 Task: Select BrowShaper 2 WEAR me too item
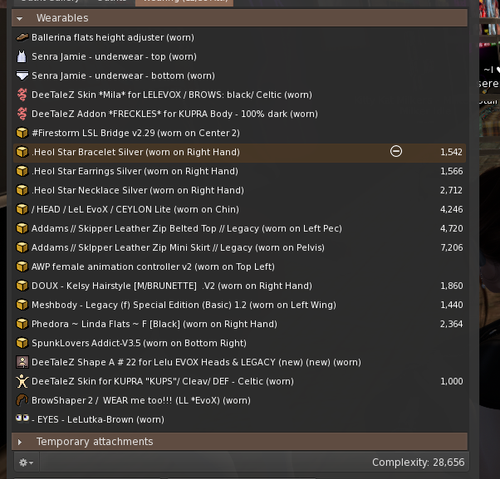[239, 400]
